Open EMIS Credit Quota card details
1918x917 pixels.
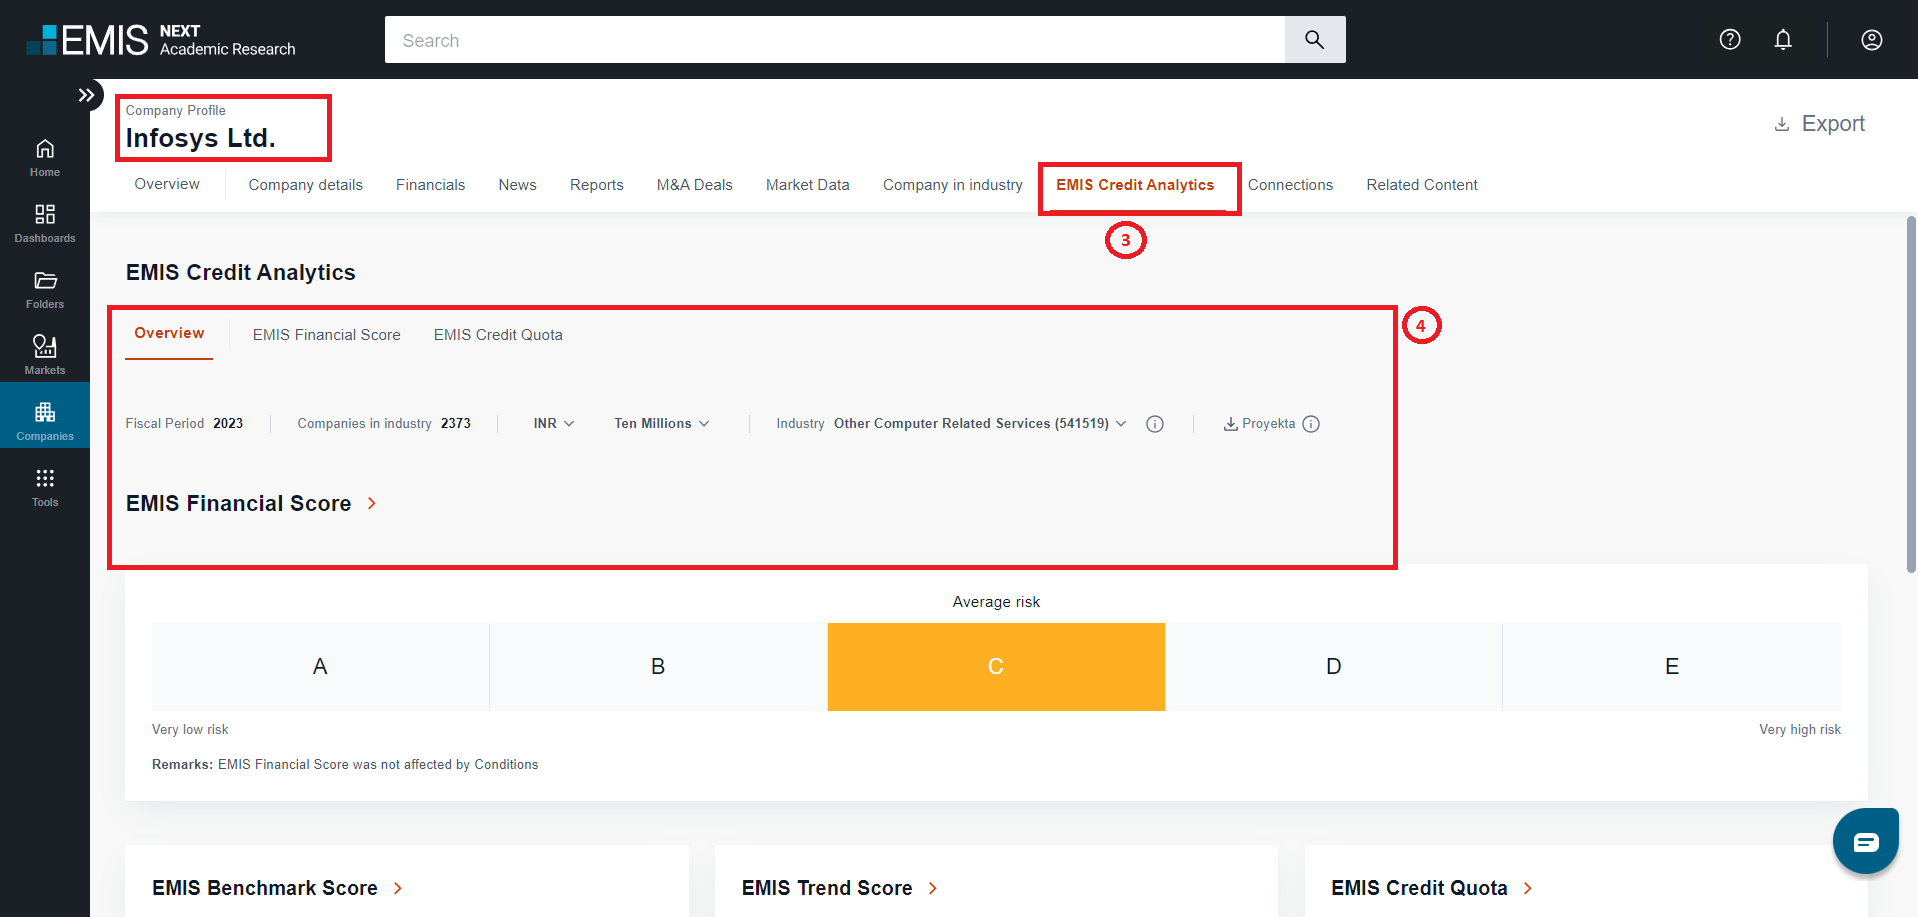pyautogui.click(x=1432, y=888)
